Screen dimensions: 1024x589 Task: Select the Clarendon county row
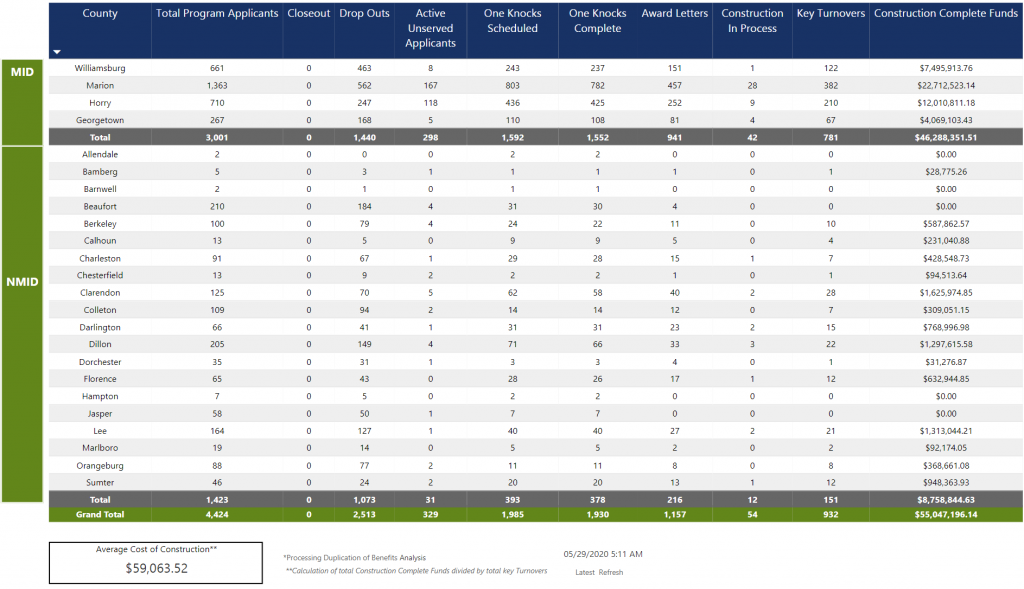tap(536, 293)
